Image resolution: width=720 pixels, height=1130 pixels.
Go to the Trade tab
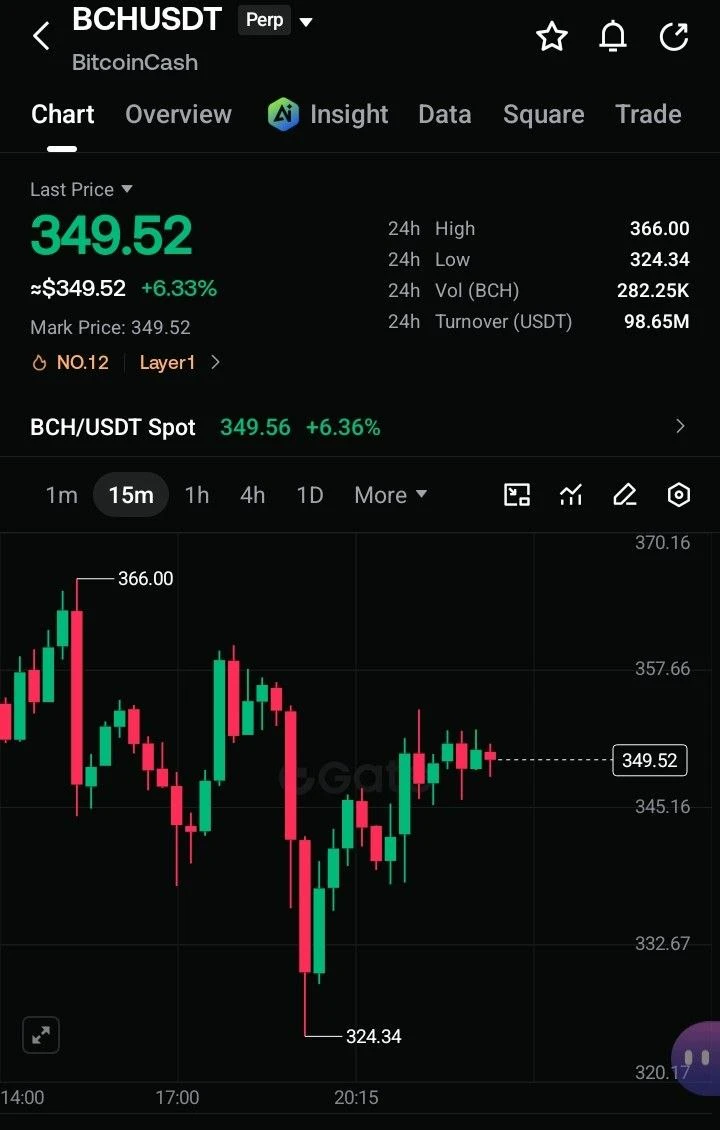[649, 114]
